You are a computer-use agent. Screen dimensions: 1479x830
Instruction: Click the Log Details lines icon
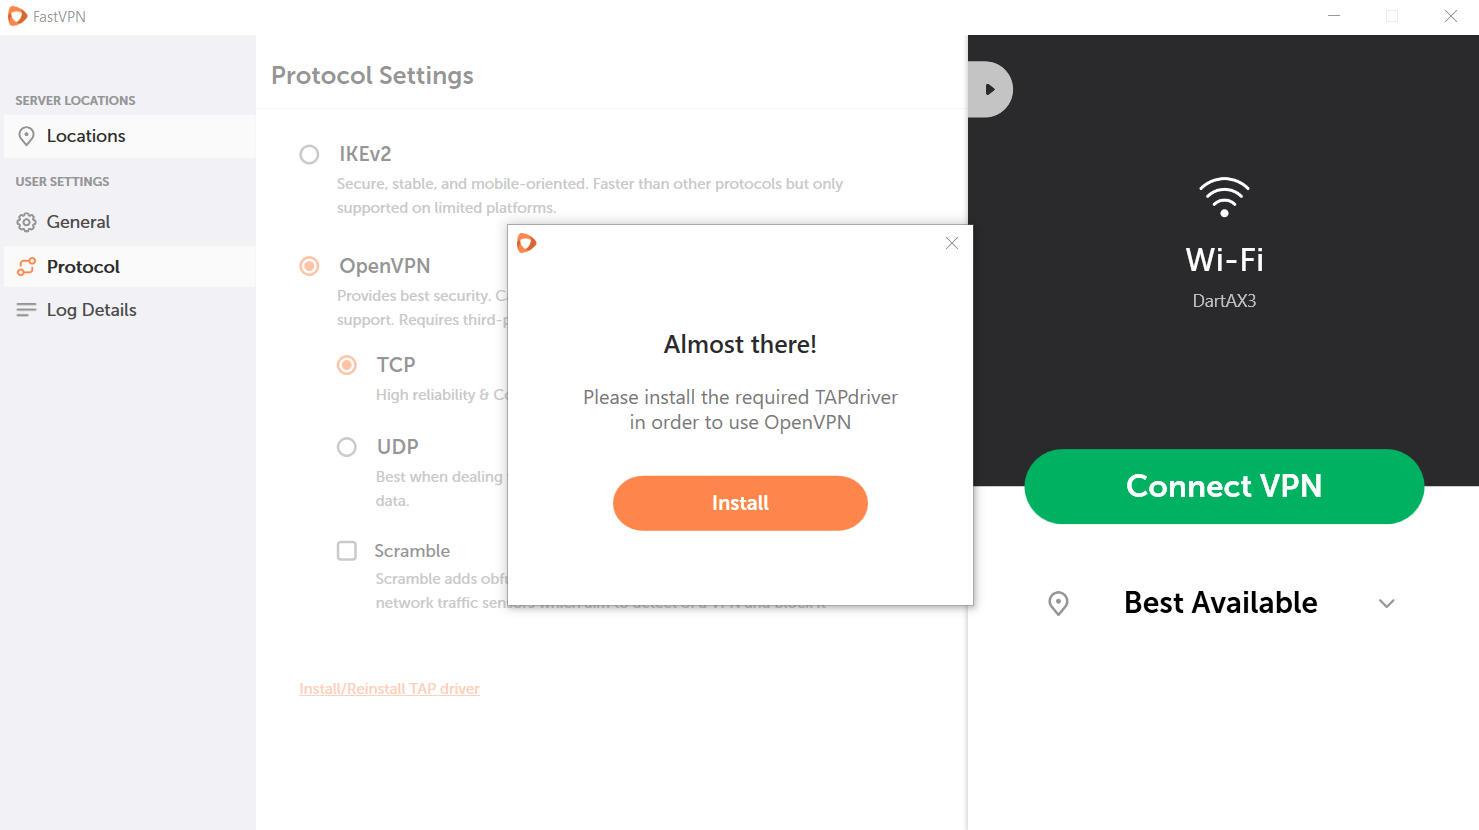pyautogui.click(x=27, y=310)
